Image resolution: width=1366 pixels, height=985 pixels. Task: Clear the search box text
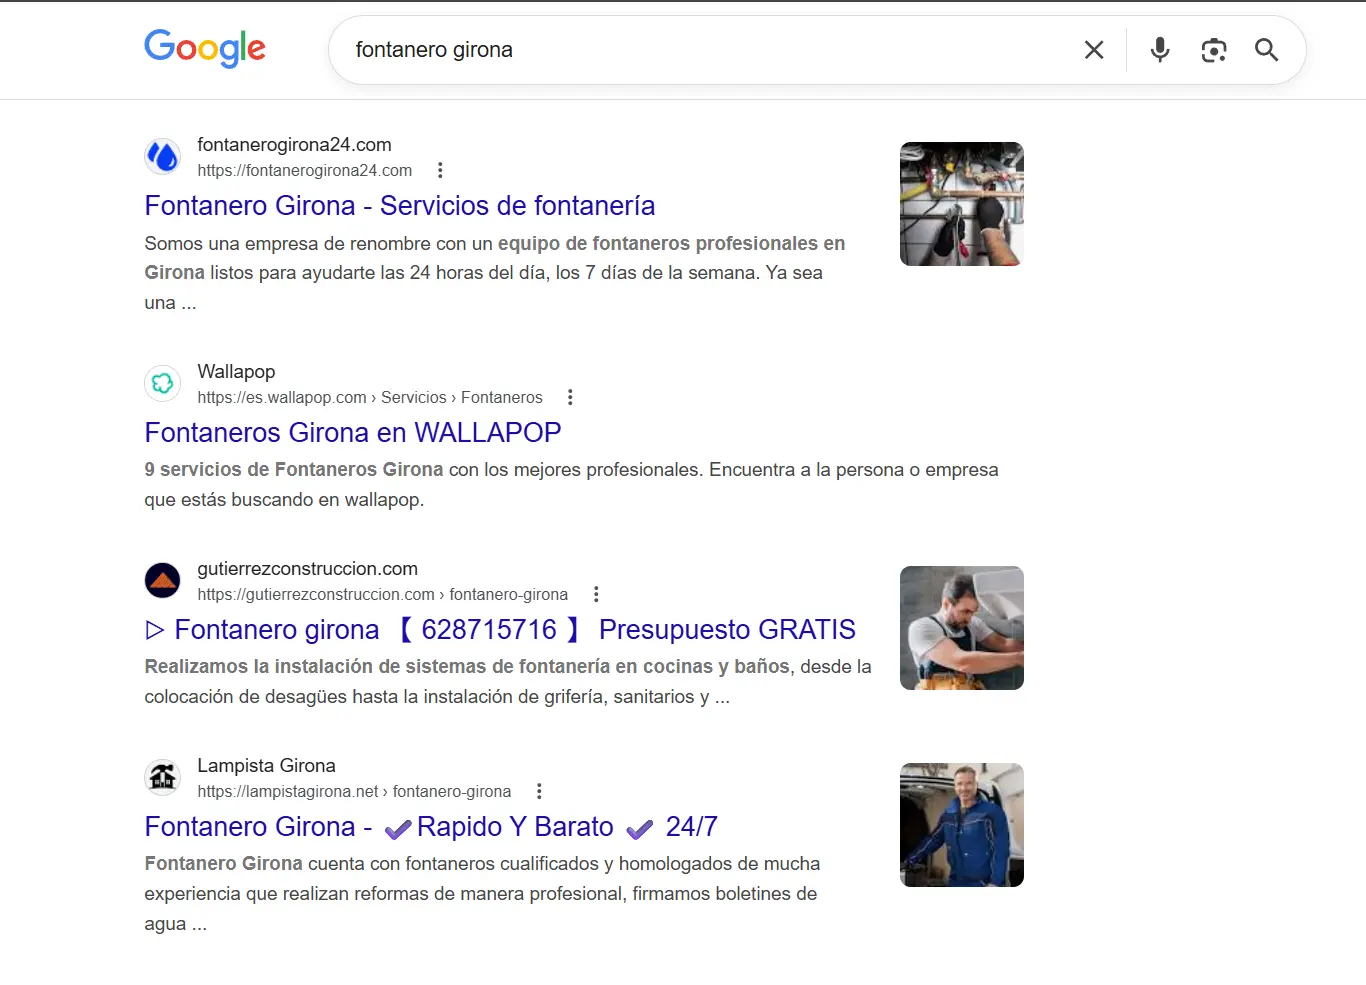tap(1094, 50)
